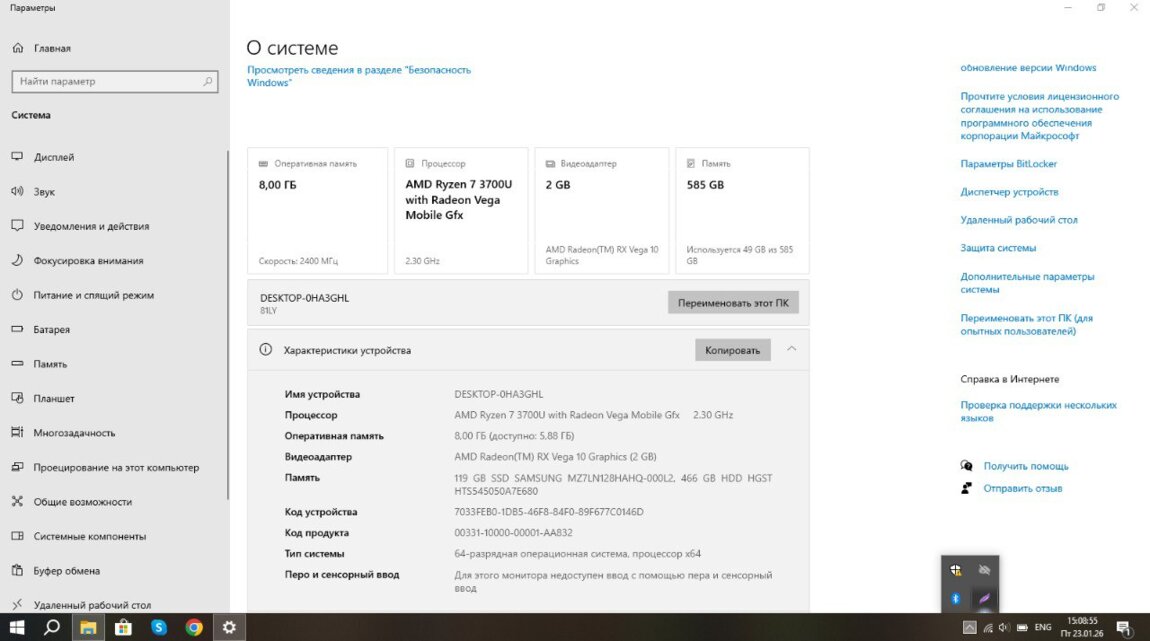Screen dimensions: 1150x641
Task: Open the notification center icon
Action: (1122, 627)
